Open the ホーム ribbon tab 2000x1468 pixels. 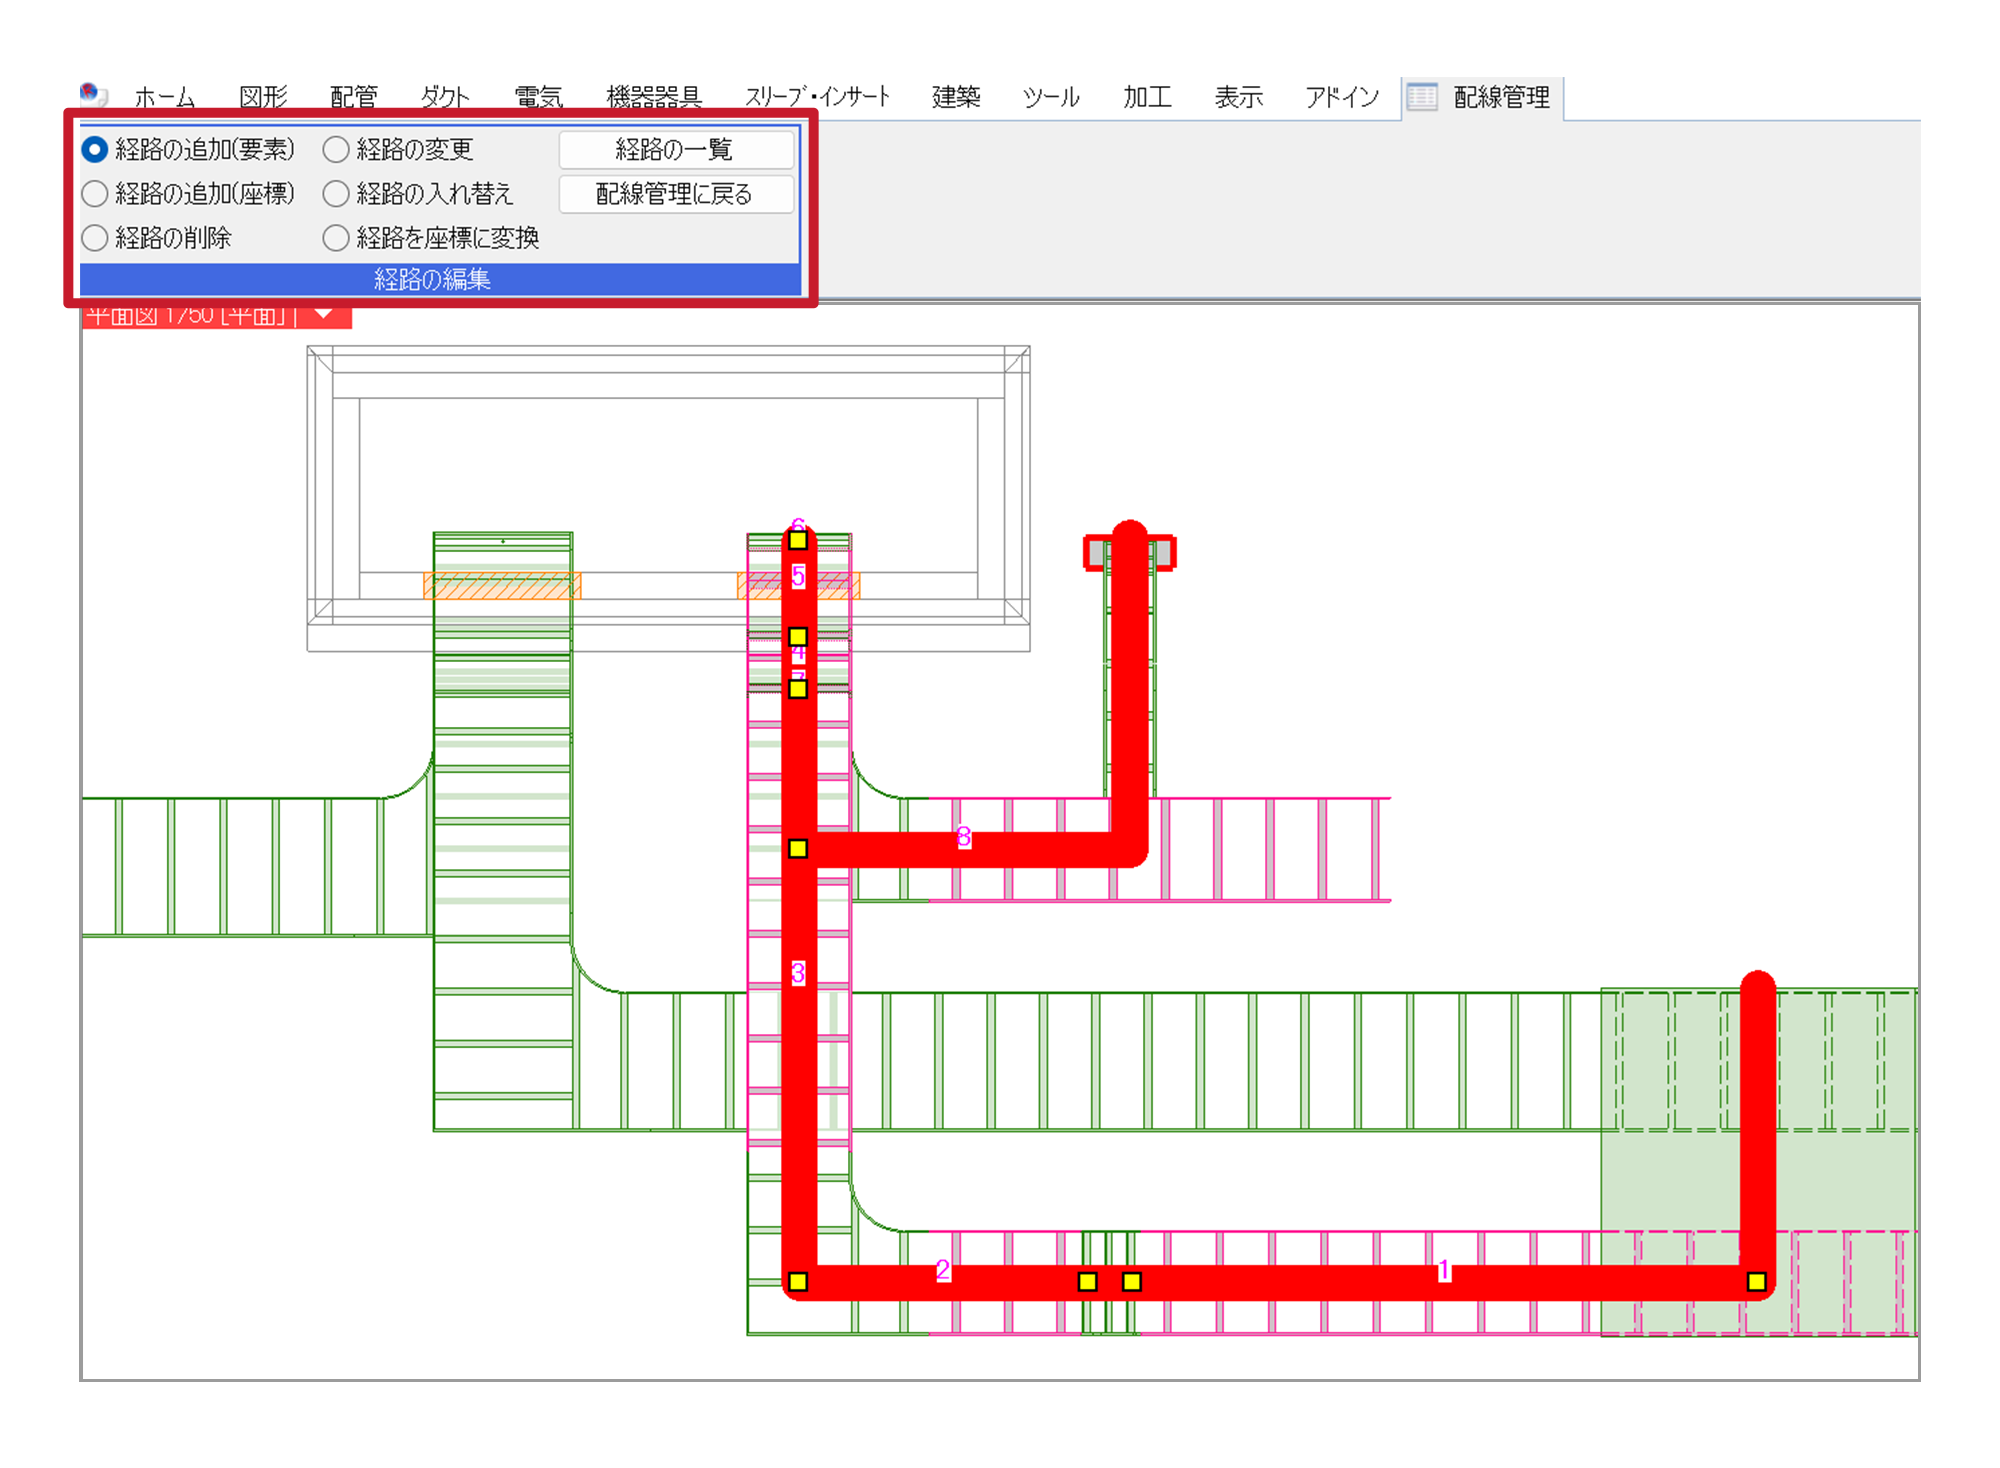point(164,97)
